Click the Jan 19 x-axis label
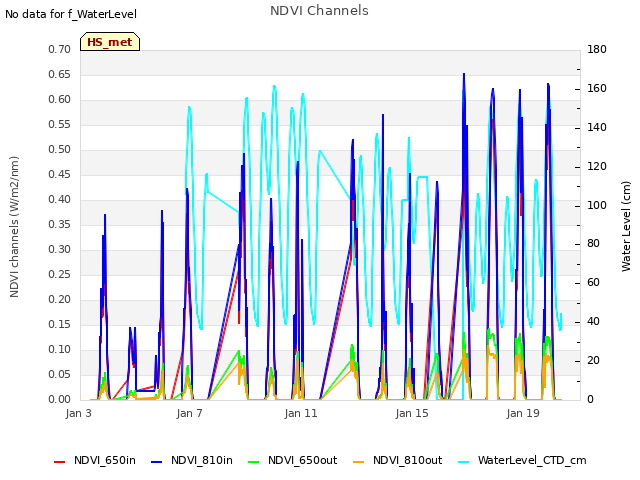 523,413
